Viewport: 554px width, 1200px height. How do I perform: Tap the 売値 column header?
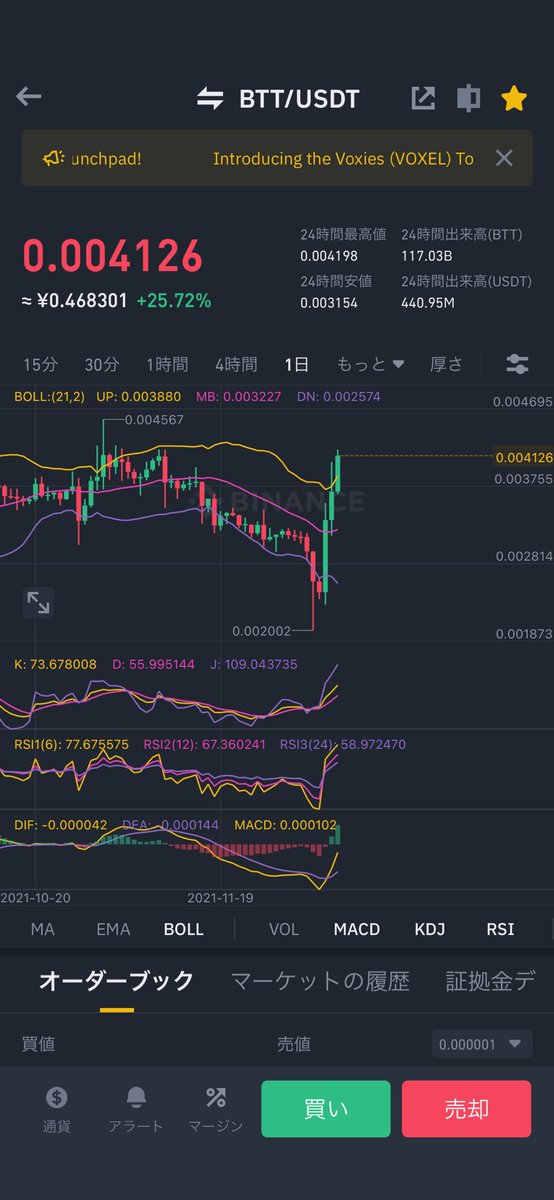click(294, 1044)
